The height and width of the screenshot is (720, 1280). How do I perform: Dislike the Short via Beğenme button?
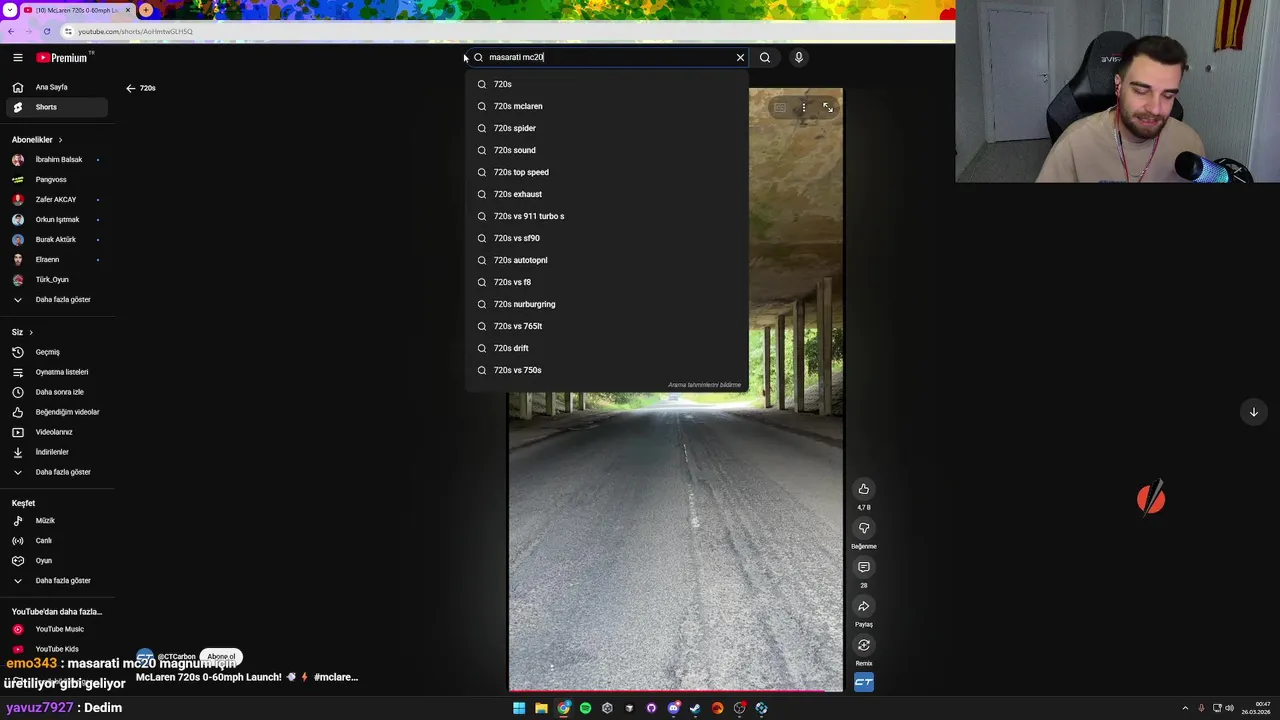pyautogui.click(x=864, y=528)
